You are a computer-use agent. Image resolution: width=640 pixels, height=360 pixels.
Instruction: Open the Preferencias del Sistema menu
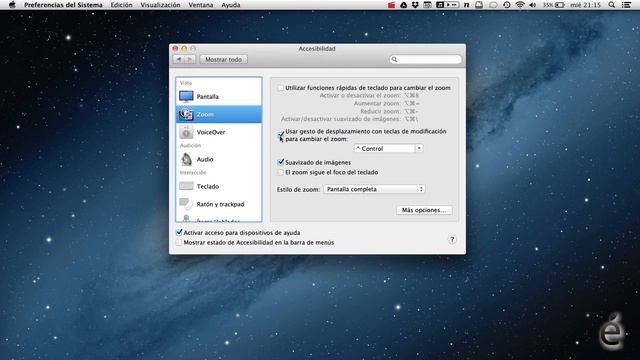pos(63,5)
